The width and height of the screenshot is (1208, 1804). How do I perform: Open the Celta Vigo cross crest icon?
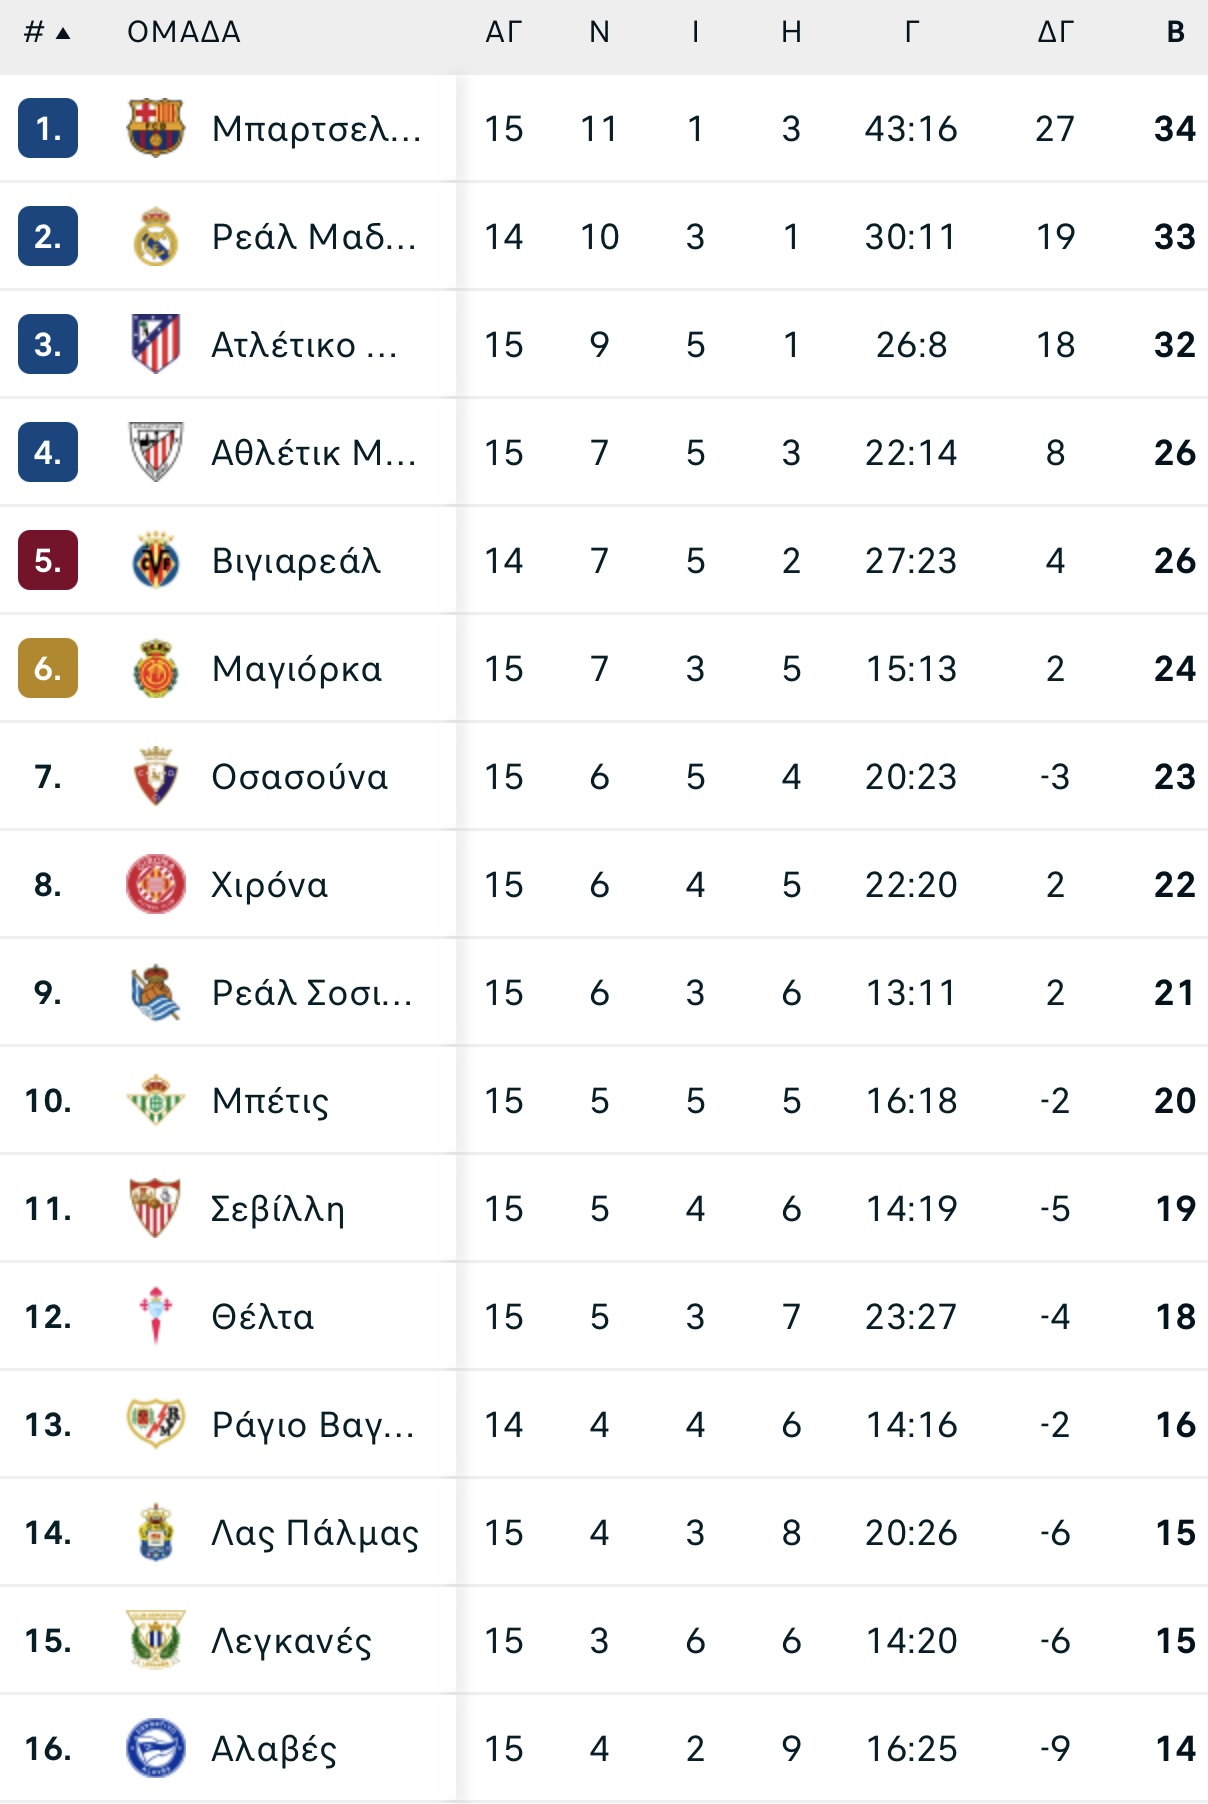[x=155, y=1316]
